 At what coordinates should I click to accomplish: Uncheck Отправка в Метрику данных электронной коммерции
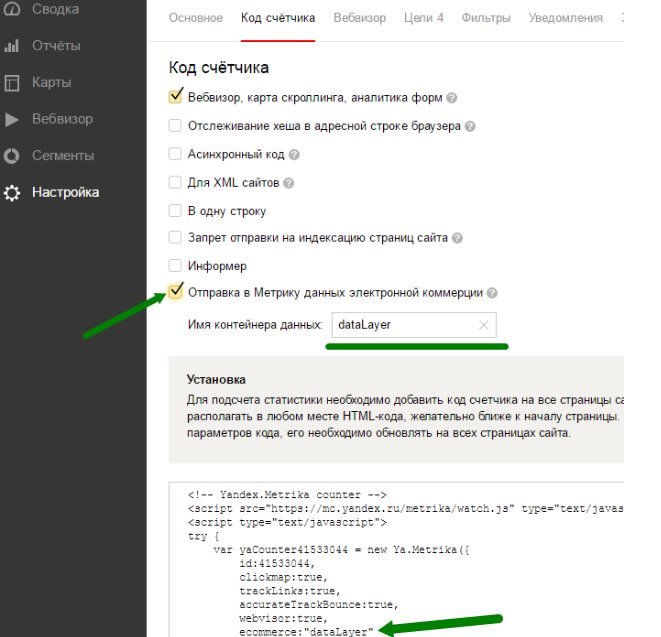[x=175, y=292]
